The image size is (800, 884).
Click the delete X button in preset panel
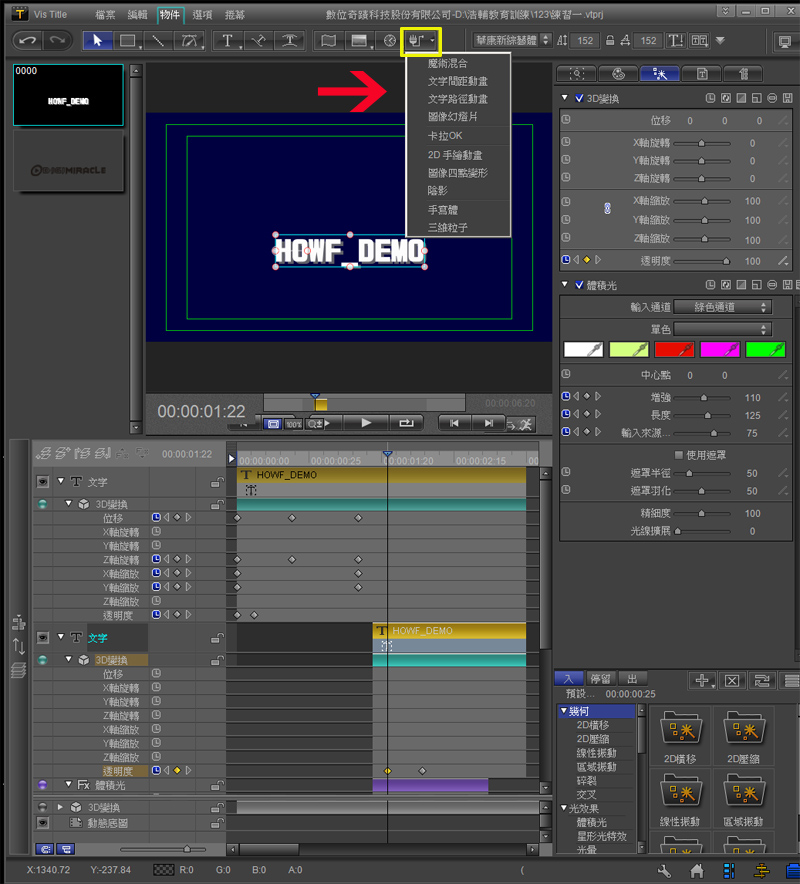click(732, 680)
